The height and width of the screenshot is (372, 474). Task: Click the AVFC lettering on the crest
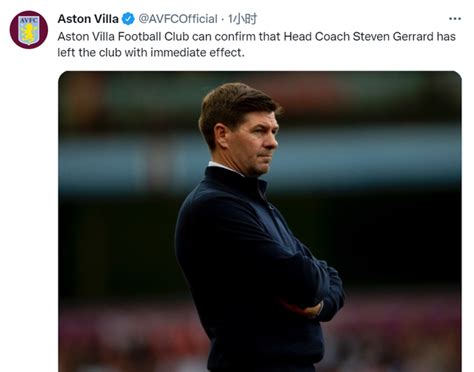29,20
